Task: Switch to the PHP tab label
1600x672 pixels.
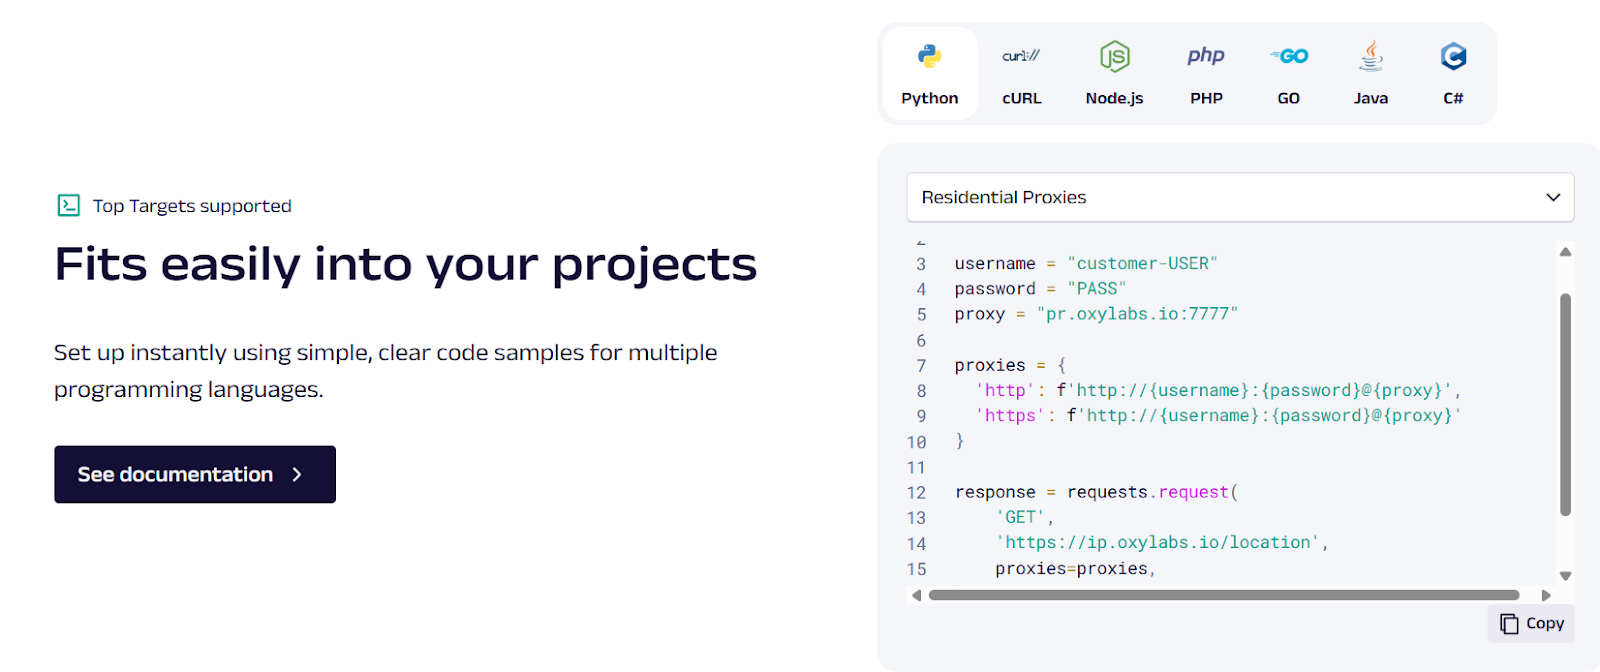Action: 1206,98
